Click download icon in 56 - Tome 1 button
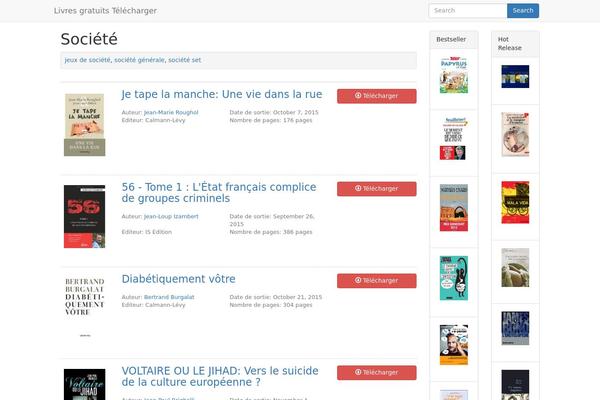600x400 pixels. [x=358, y=188]
